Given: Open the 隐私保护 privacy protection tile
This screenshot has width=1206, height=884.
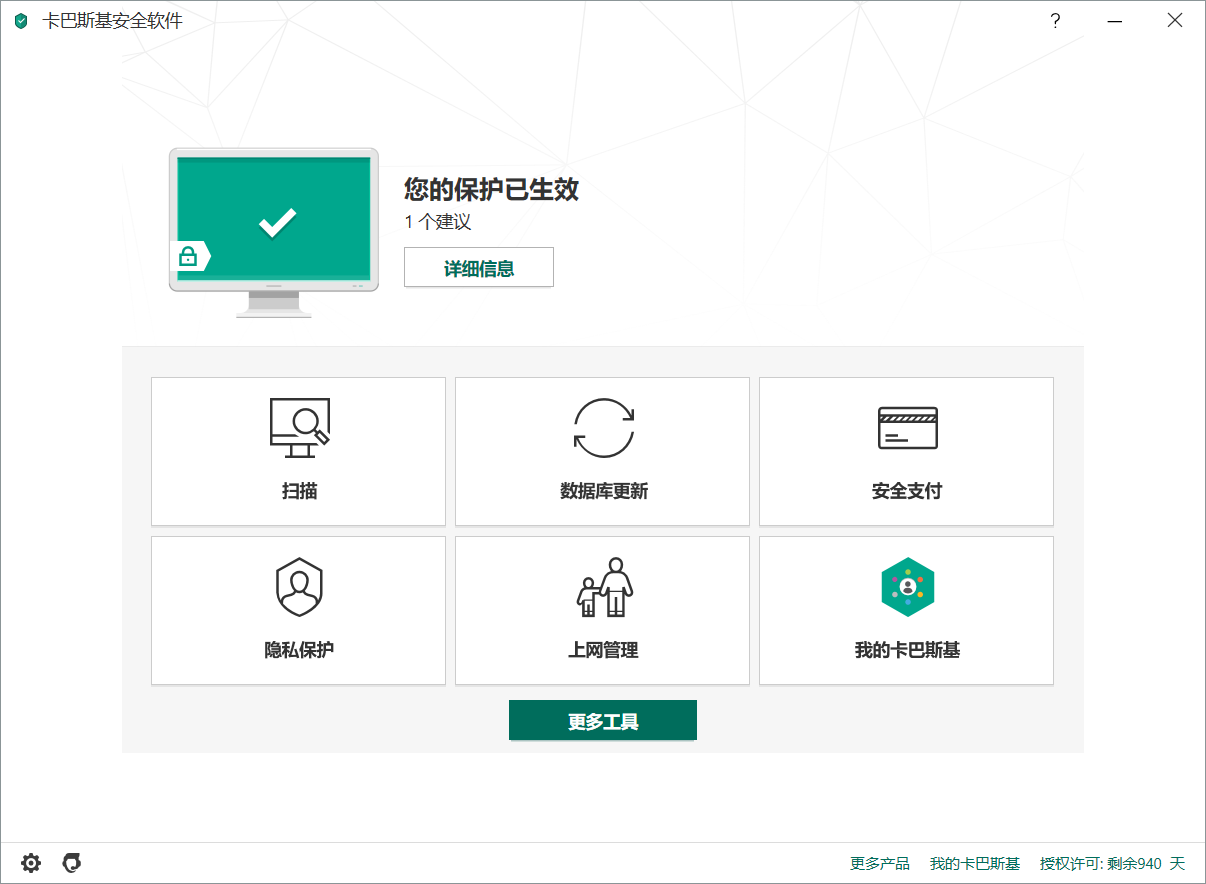Looking at the screenshot, I should point(298,610).
